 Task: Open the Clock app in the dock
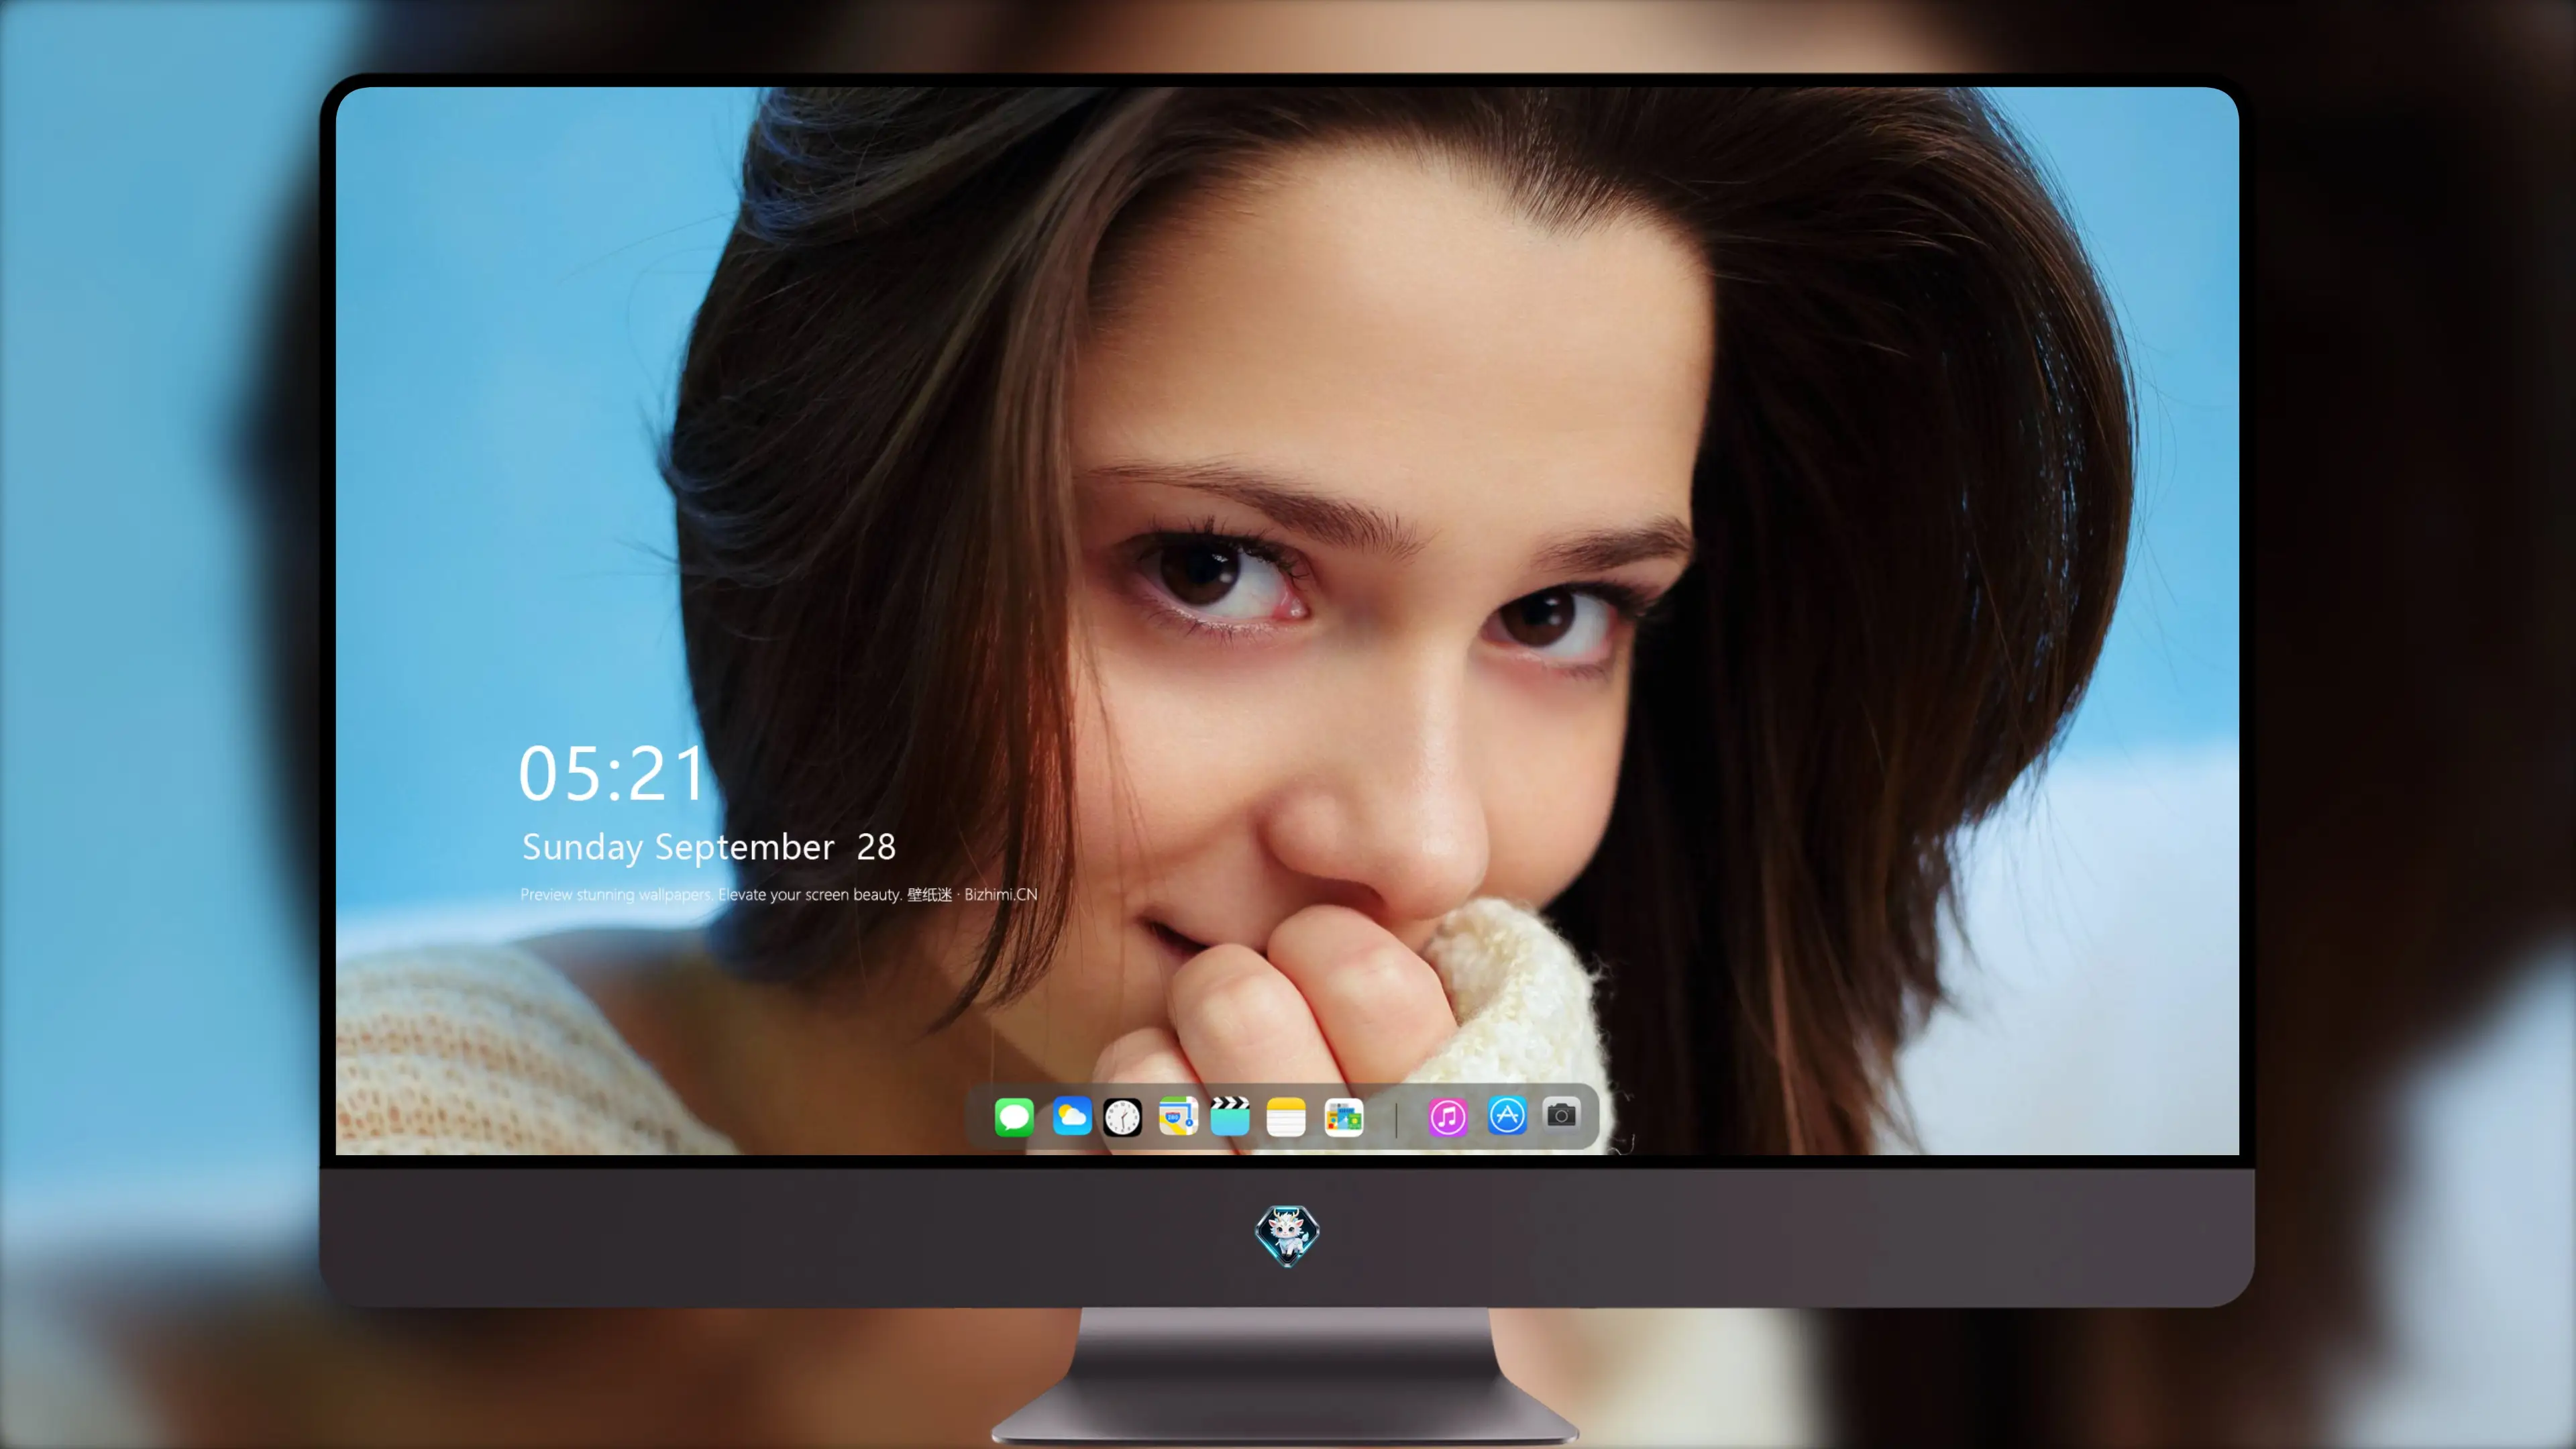[x=1122, y=1117]
